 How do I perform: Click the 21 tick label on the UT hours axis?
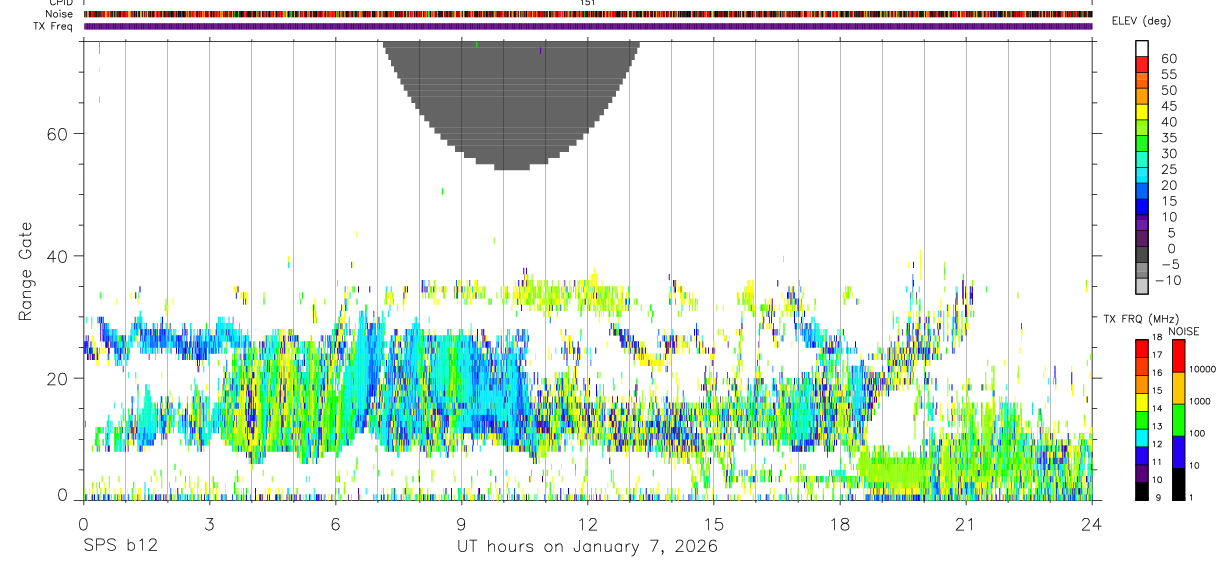(x=965, y=524)
